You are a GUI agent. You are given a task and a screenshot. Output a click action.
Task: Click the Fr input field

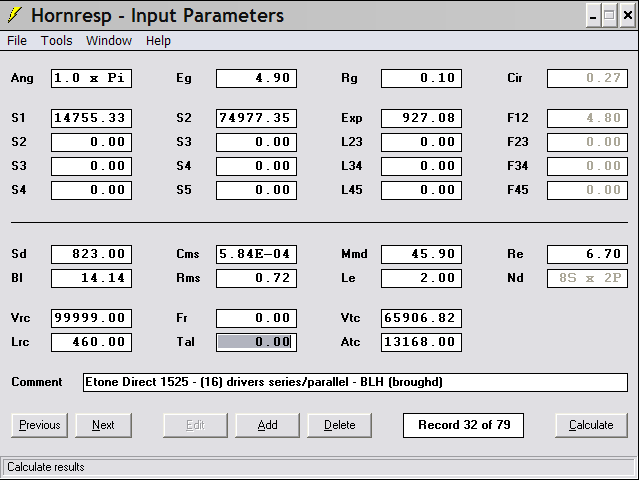(x=256, y=318)
